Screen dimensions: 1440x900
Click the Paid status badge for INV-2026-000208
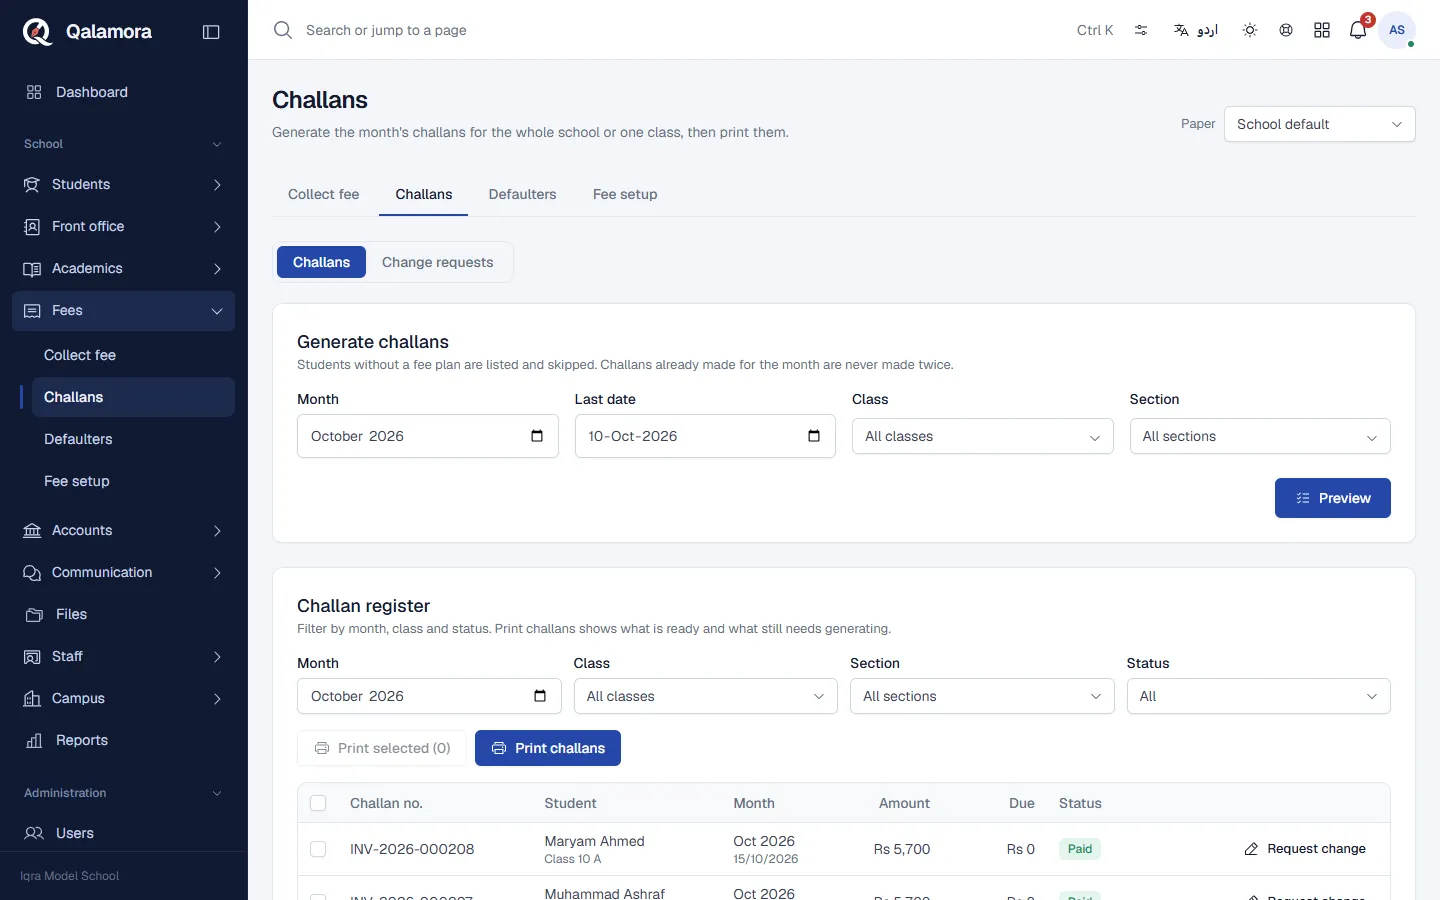click(1080, 849)
